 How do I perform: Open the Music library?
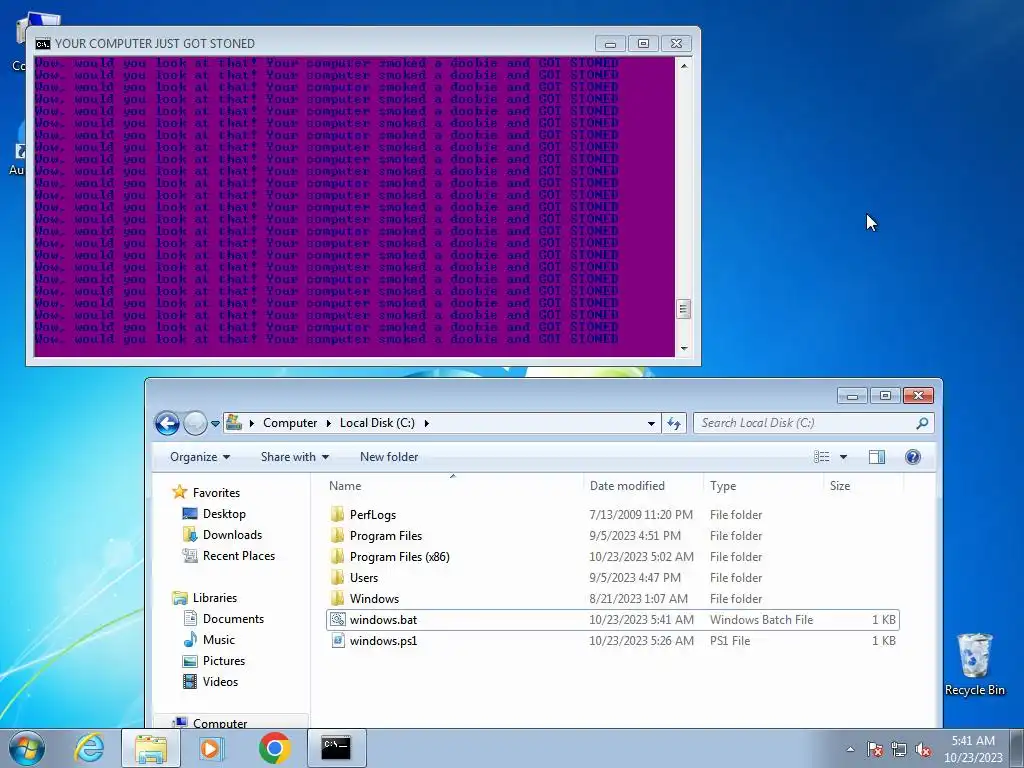click(218, 639)
